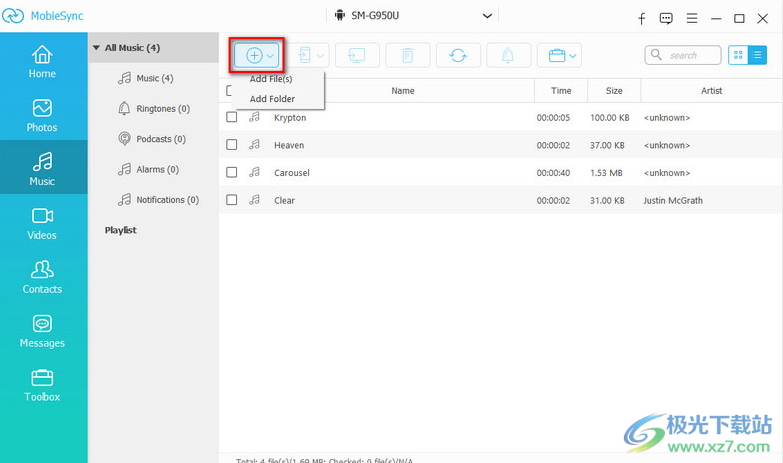Sort by the Artist column header
This screenshot has width=783, height=463.
[x=711, y=91]
